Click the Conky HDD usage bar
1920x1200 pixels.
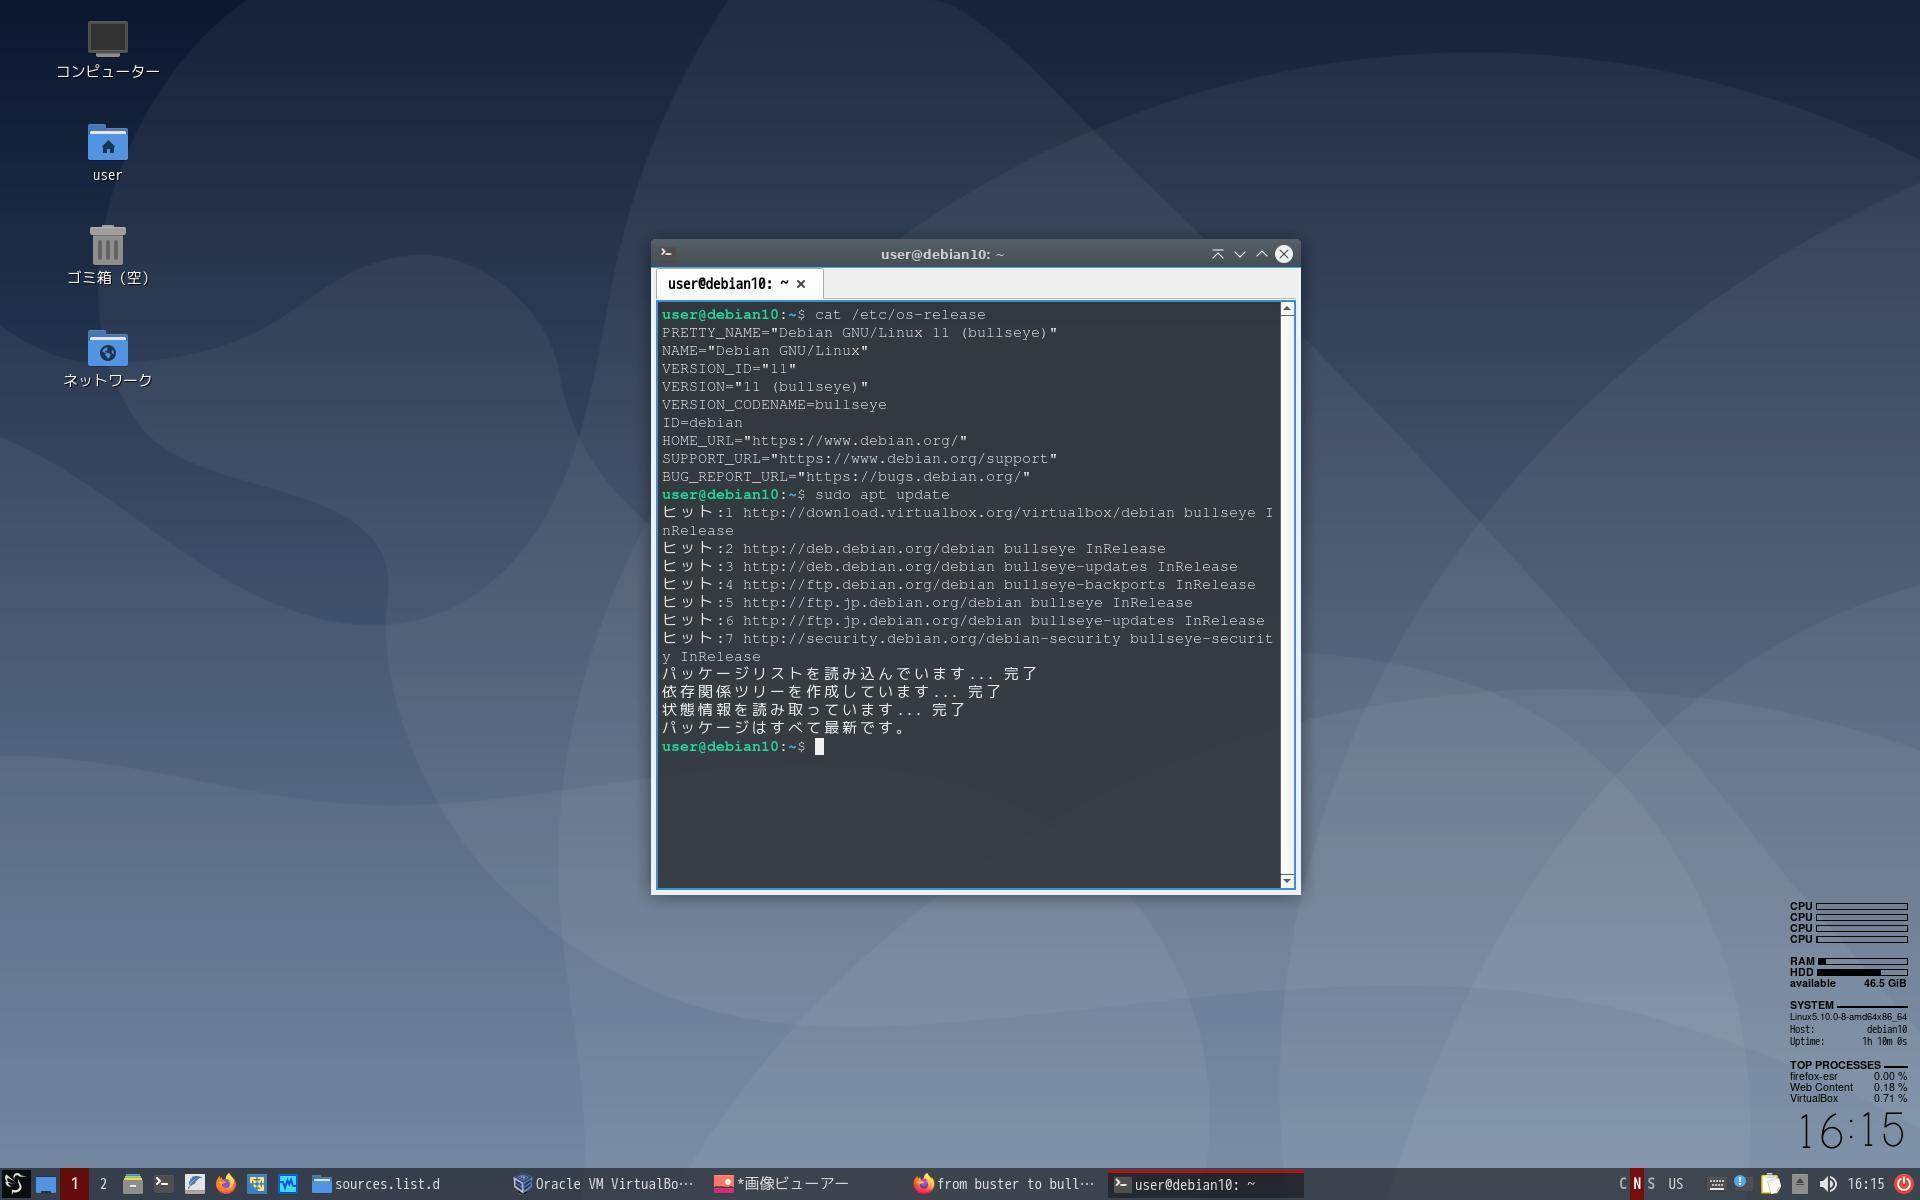coord(1862,972)
